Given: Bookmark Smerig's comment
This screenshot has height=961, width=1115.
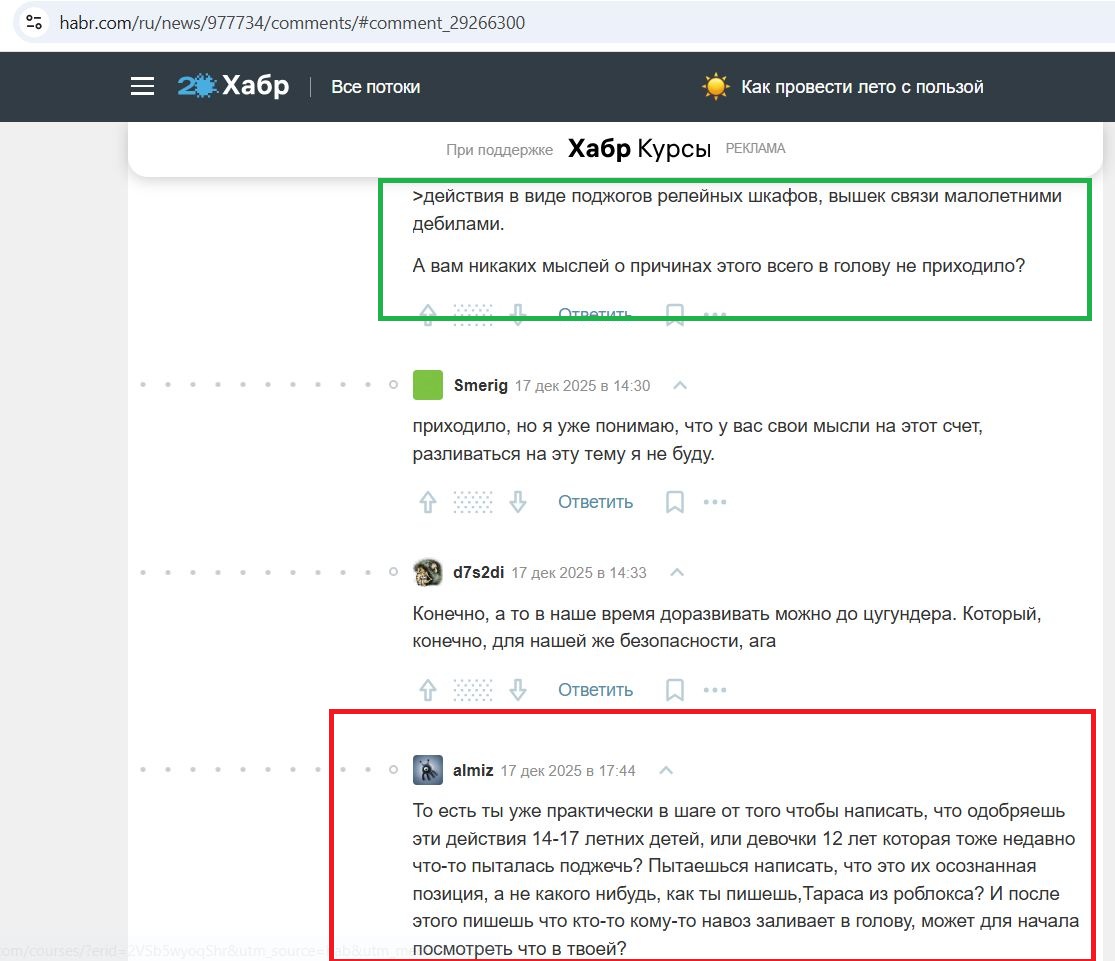Looking at the screenshot, I should [675, 502].
